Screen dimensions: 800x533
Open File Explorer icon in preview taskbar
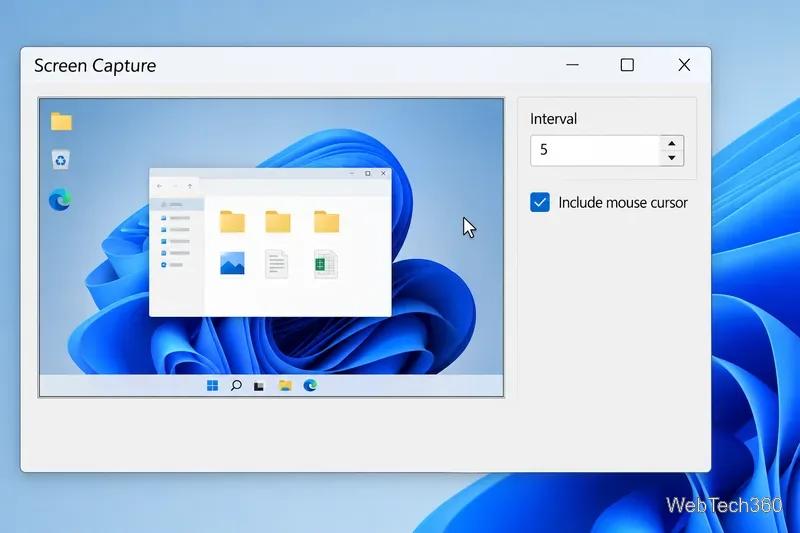pyautogui.click(x=285, y=386)
